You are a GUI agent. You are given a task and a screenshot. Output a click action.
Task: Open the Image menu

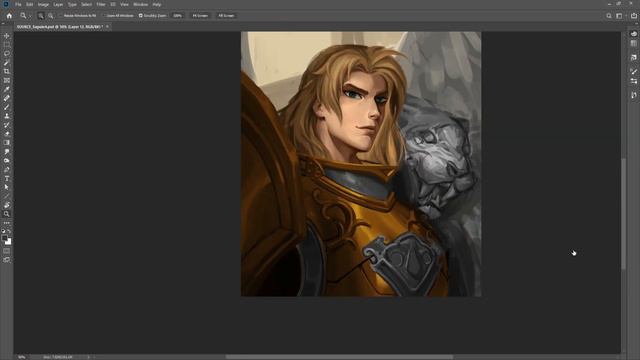point(43,4)
